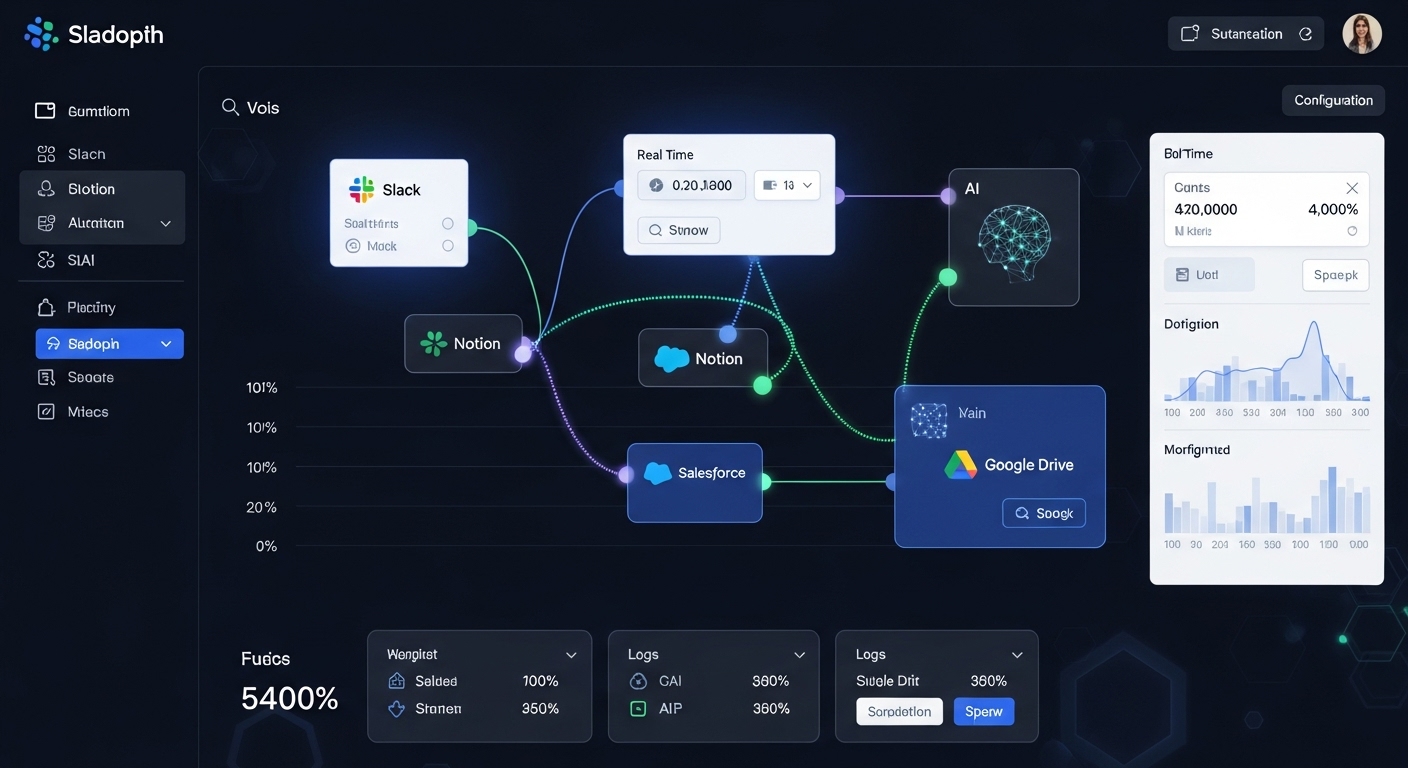The width and height of the screenshot is (1408, 768).
Task: Click the Sladopth logo icon
Action: click(x=41, y=35)
